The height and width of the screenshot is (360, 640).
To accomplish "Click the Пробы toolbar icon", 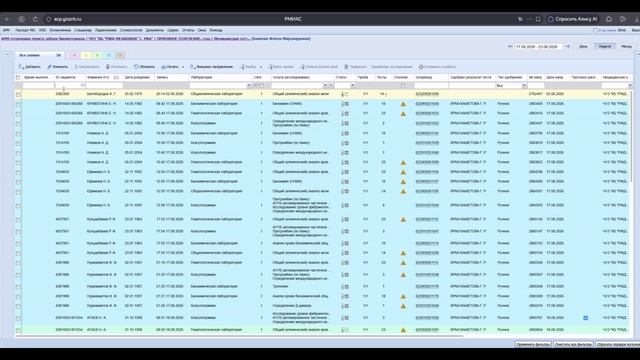I will coord(242,67).
